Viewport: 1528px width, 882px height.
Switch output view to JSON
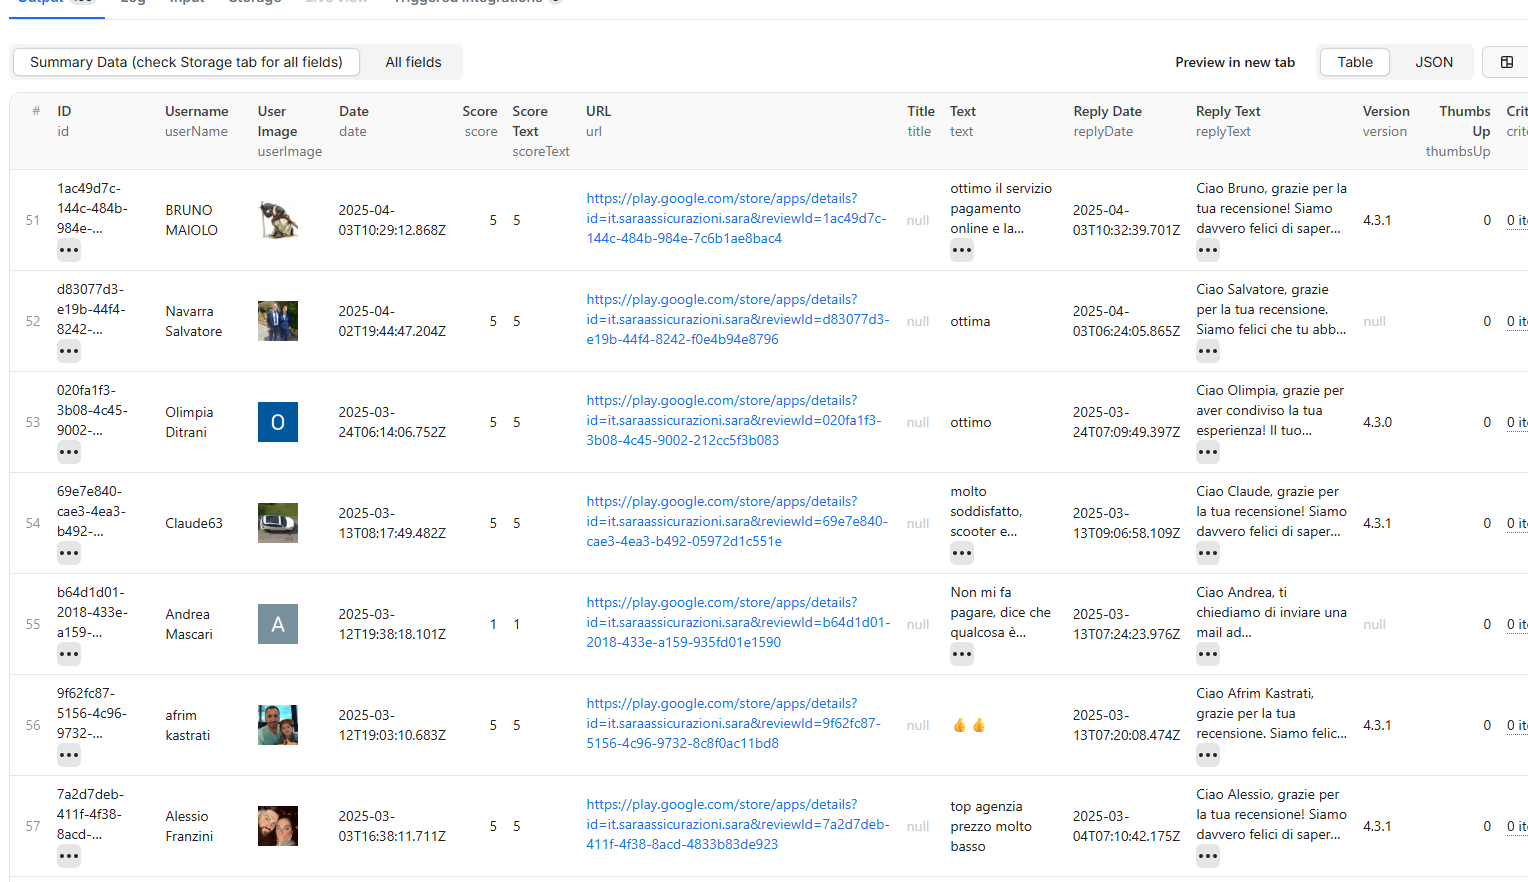pyautogui.click(x=1433, y=62)
